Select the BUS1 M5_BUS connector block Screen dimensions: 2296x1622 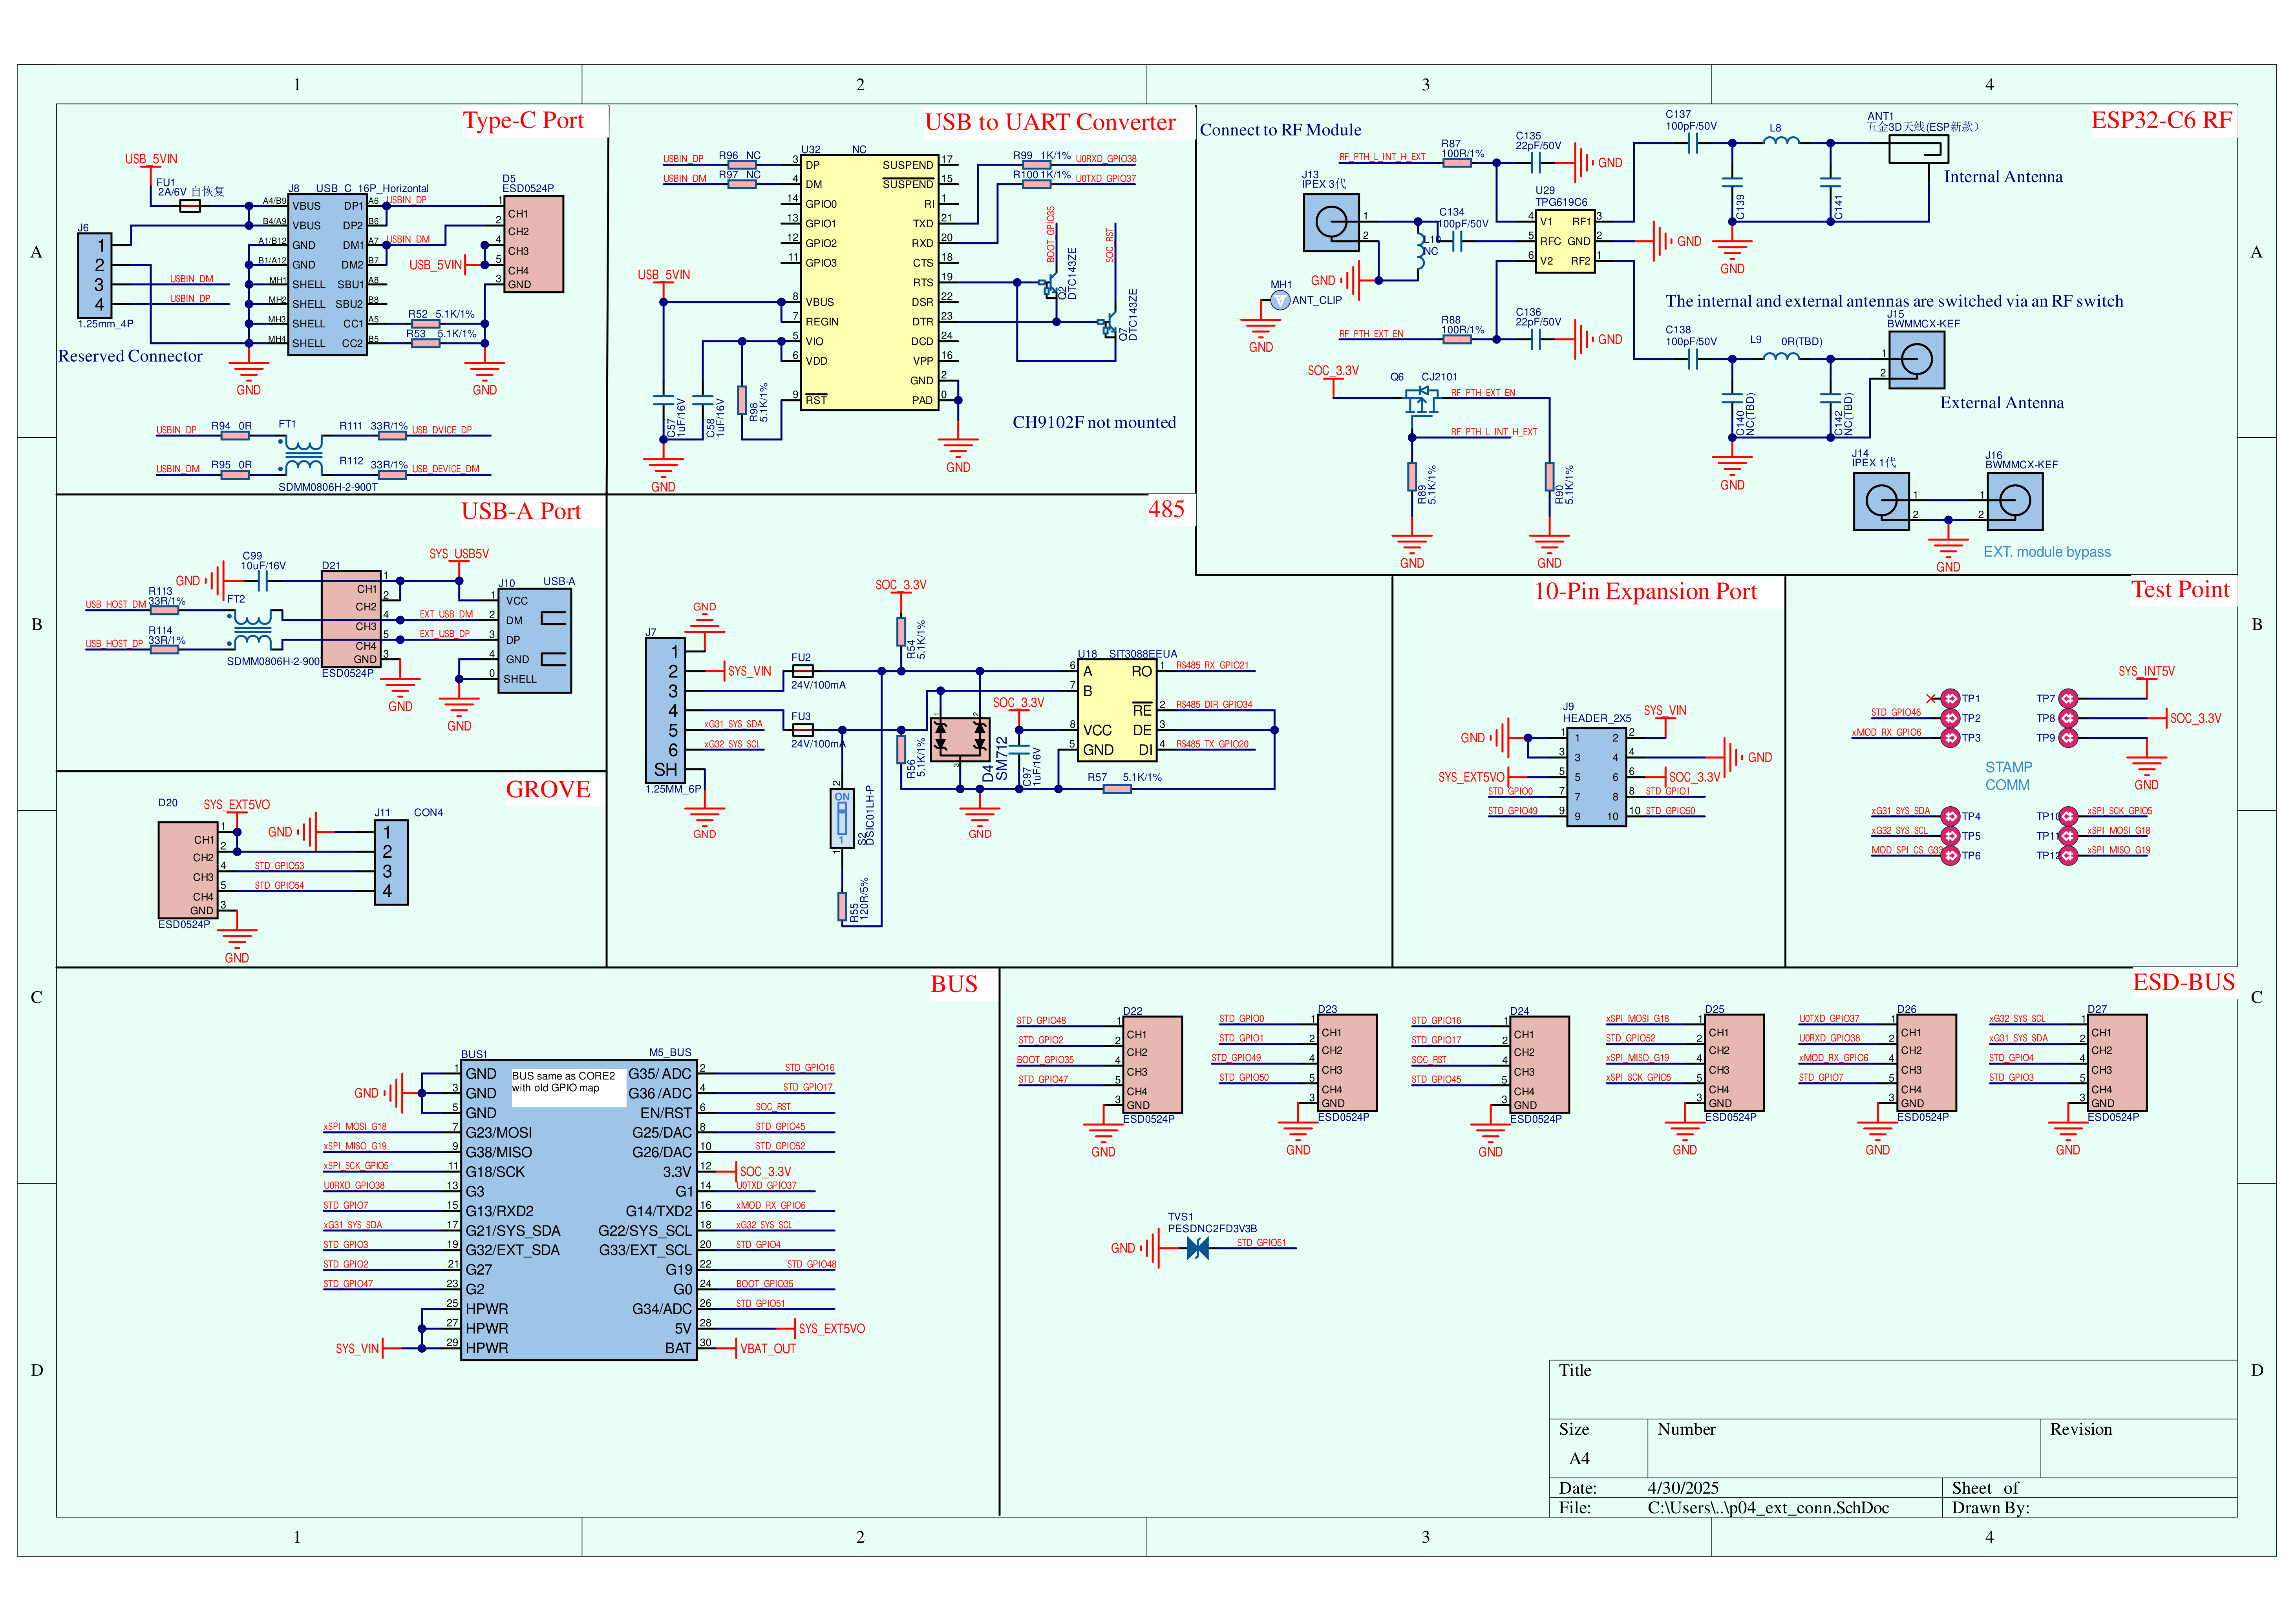click(579, 1210)
